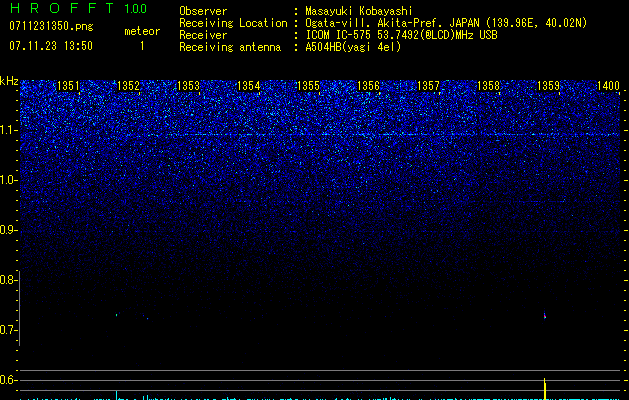The height and width of the screenshot is (400, 629).
Task: Click the 1357 time marker
Action: click(428, 86)
